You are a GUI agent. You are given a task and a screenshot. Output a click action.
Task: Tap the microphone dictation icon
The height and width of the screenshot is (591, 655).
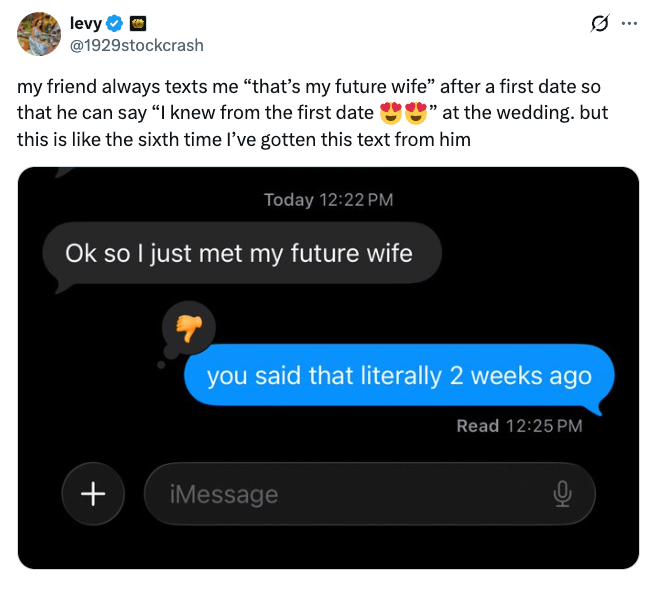point(562,493)
